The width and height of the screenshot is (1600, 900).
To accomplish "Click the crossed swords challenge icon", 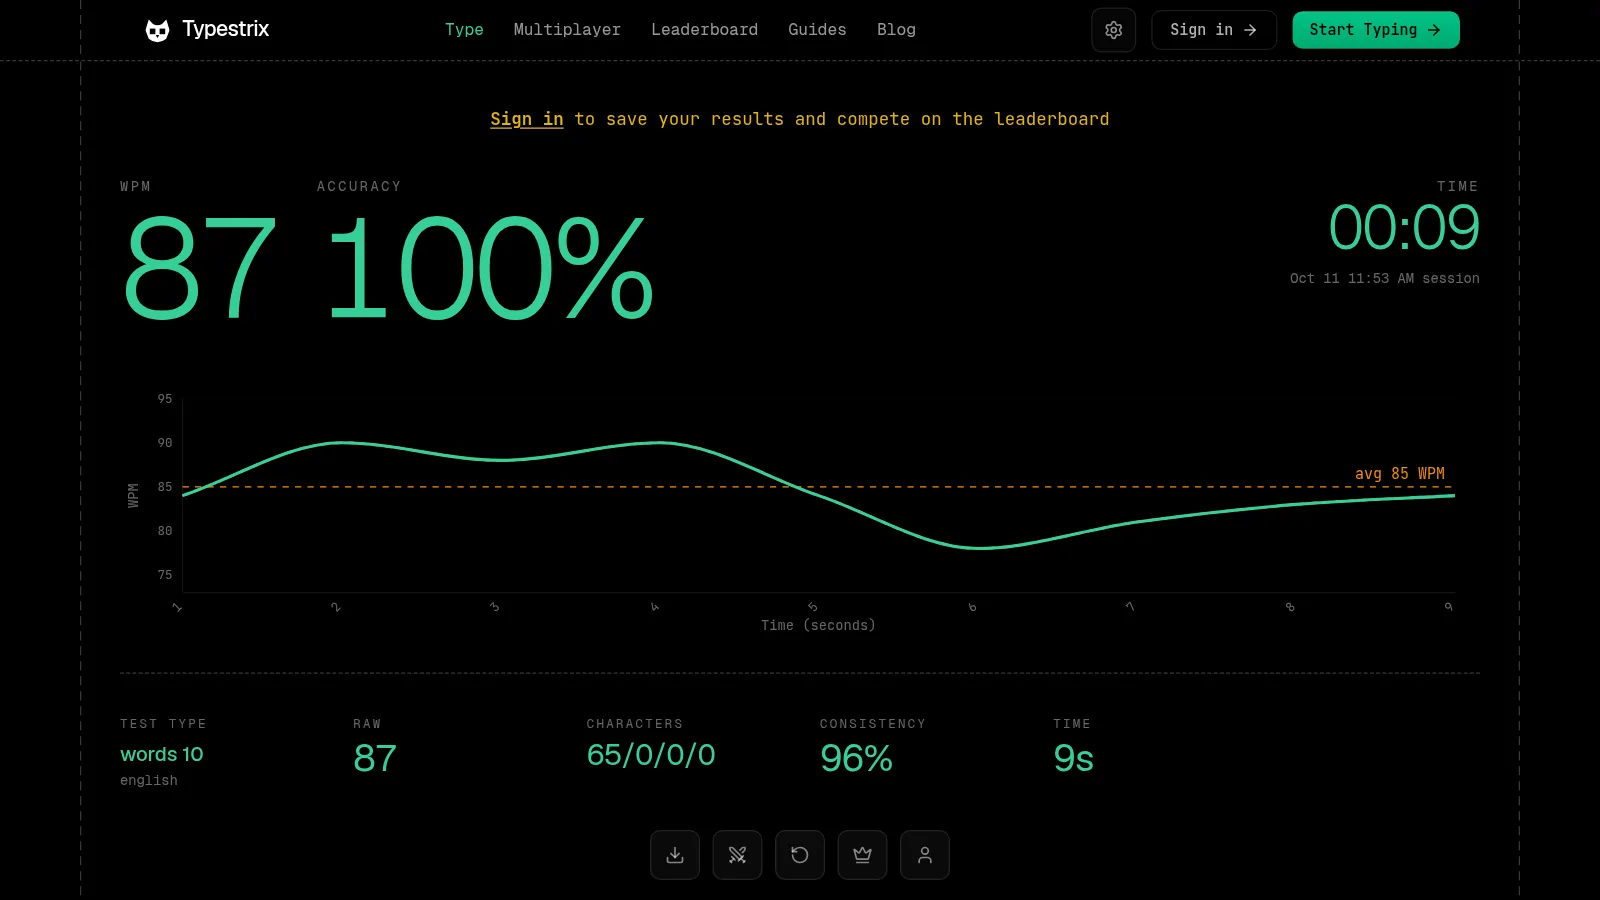I will [x=737, y=855].
